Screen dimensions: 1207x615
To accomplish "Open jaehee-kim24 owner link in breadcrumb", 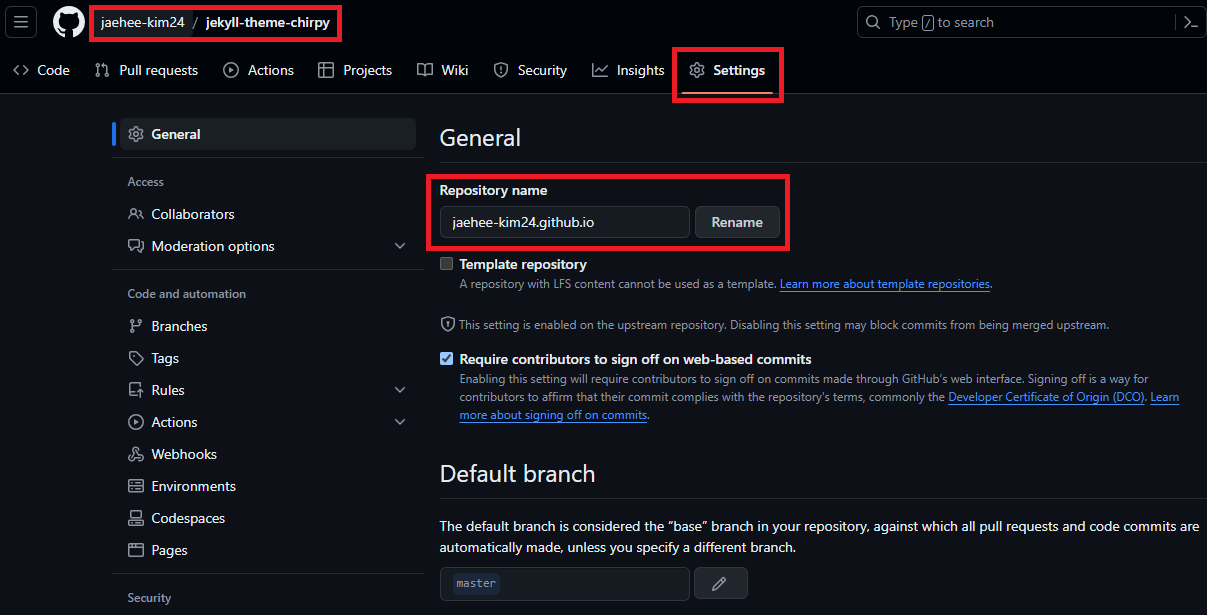I will point(142,22).
